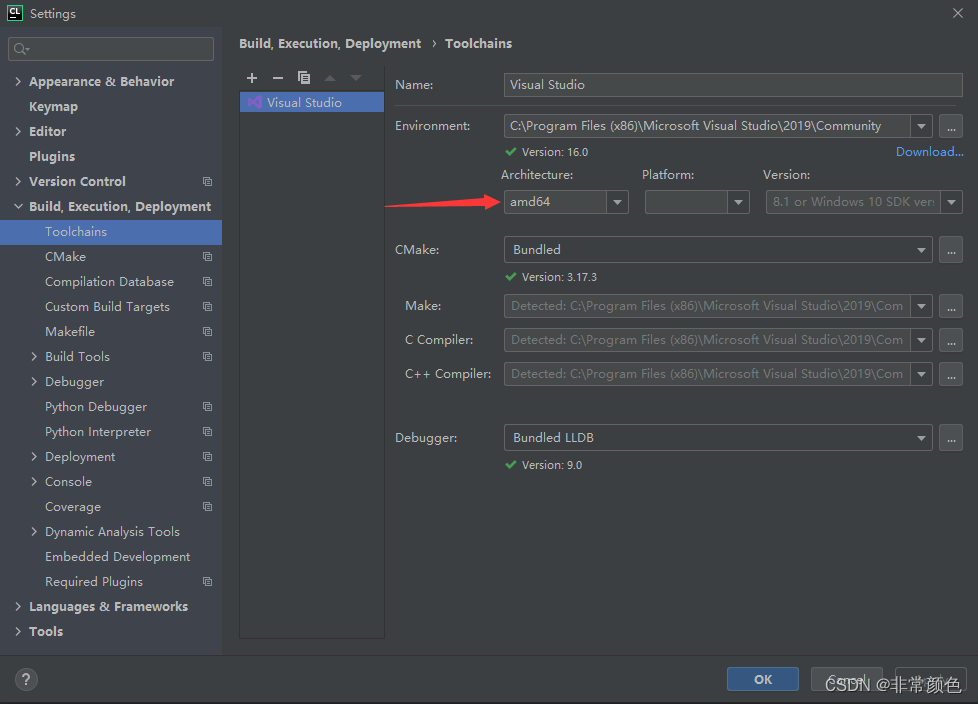978x704 pixels.
Task: Open the Environment path dropdown
Action: coord(921,127)
